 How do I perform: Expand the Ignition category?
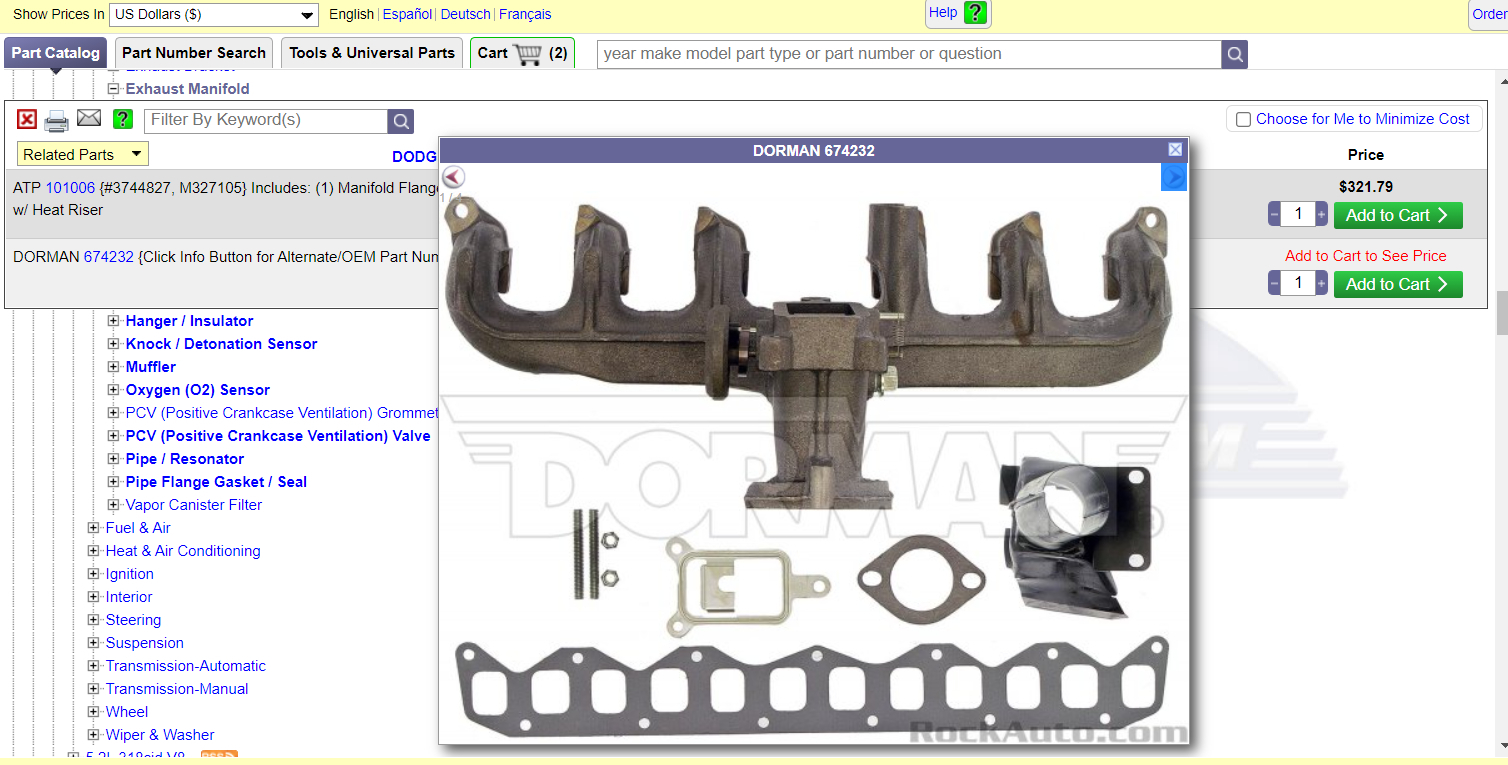click(93, 574)
